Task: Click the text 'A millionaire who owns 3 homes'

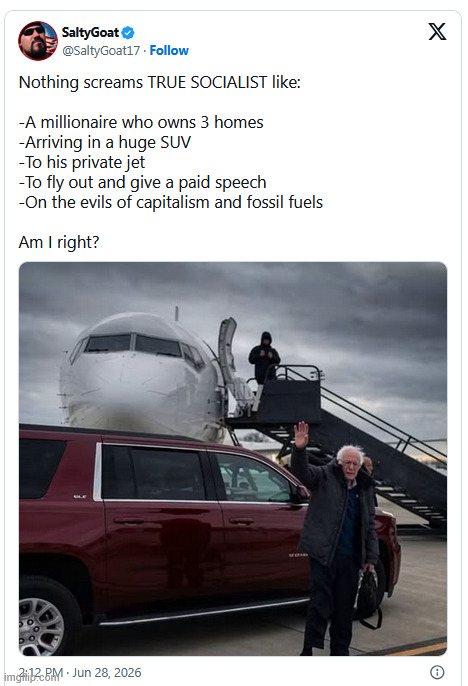Action: pos(144,122)
